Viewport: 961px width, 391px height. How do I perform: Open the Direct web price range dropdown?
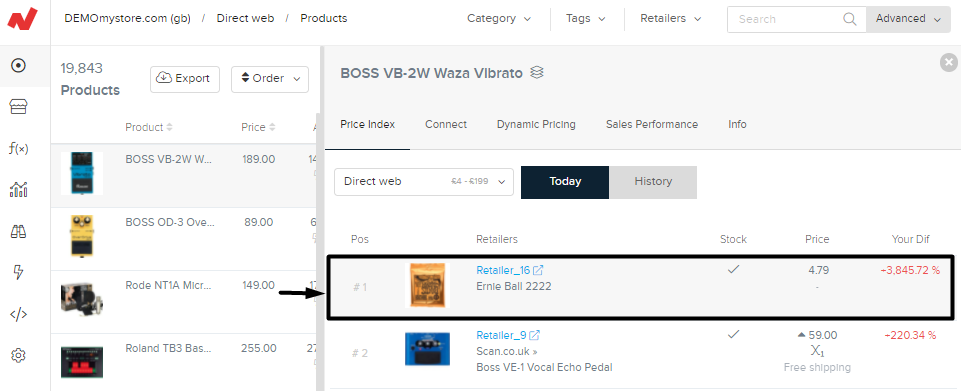pos(424,182)
